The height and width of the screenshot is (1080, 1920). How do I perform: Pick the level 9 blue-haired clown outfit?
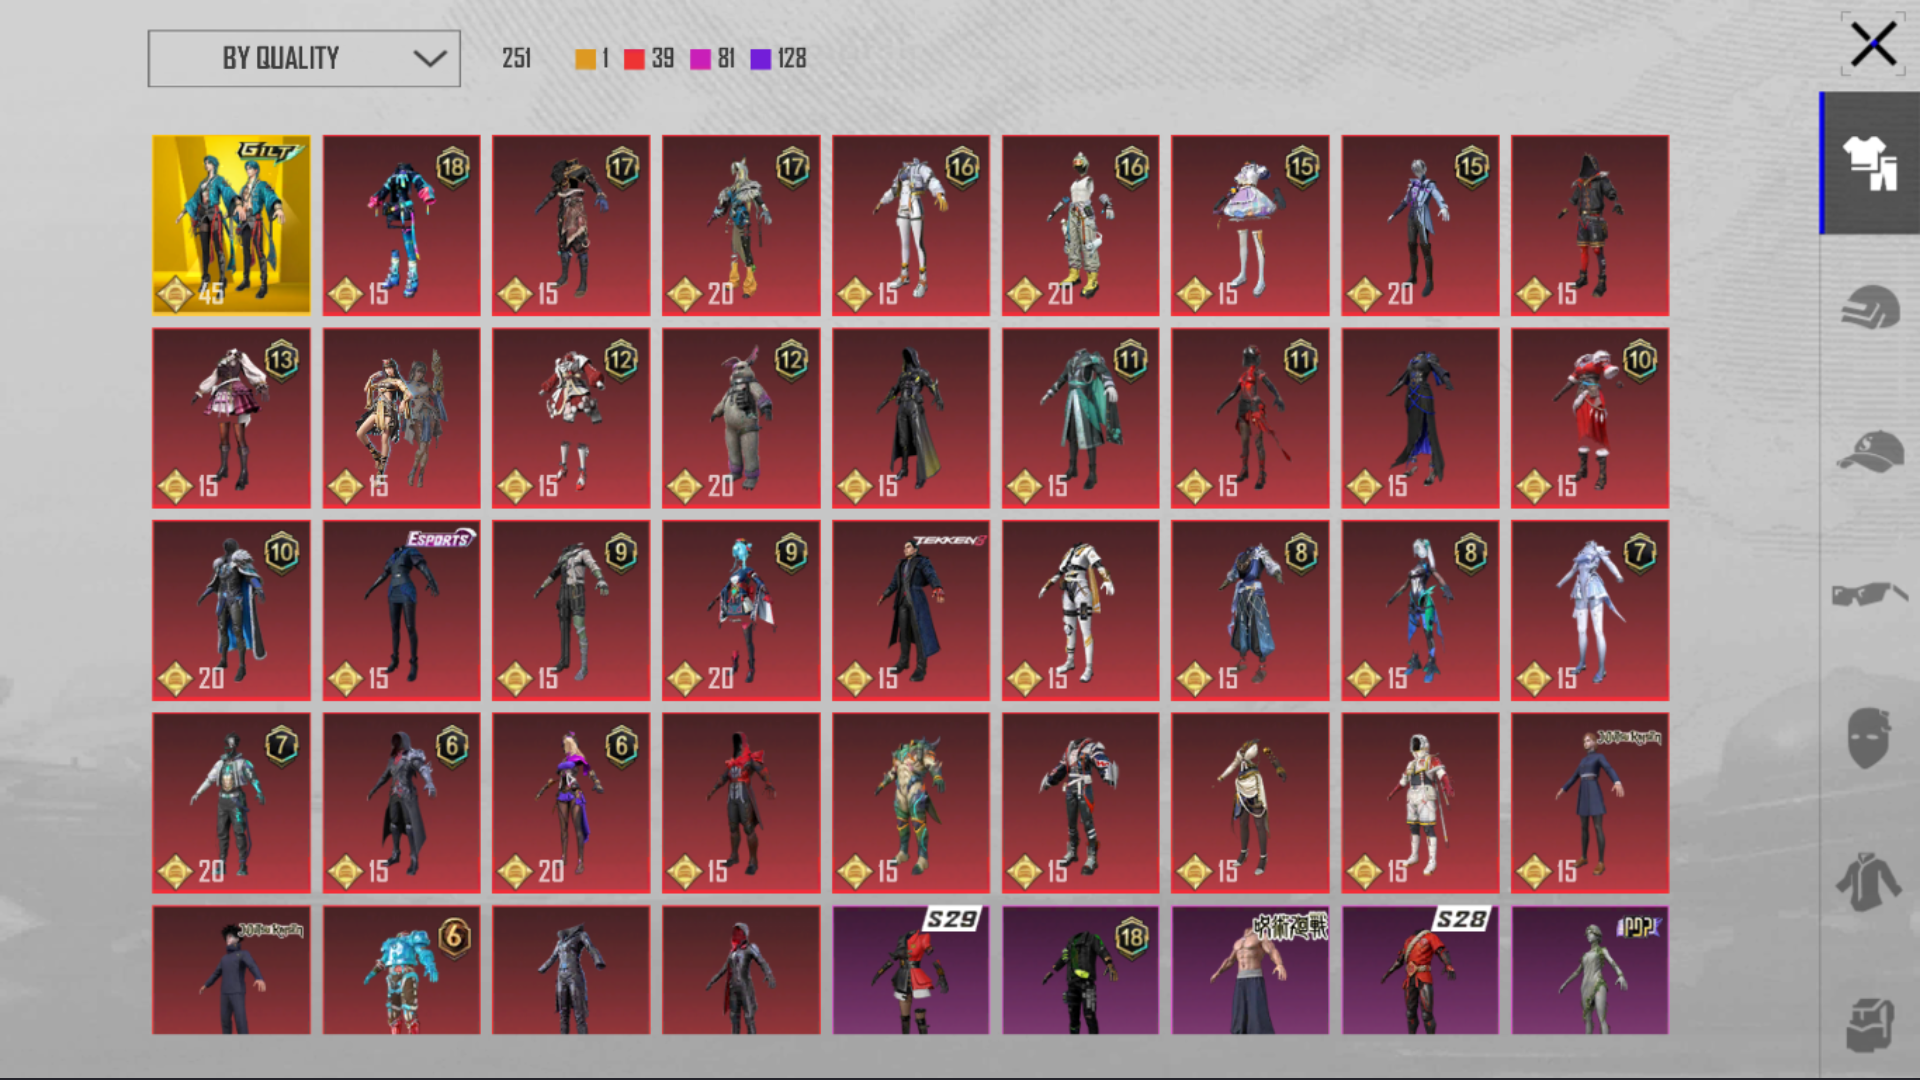741,610
